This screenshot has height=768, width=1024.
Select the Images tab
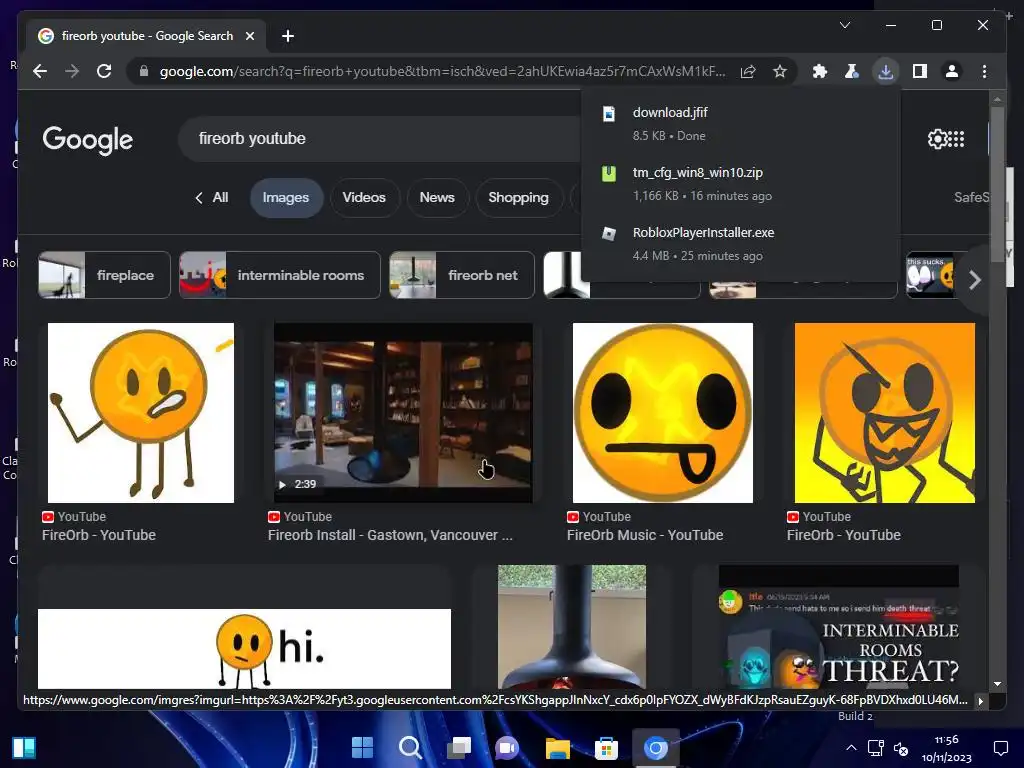286,197
